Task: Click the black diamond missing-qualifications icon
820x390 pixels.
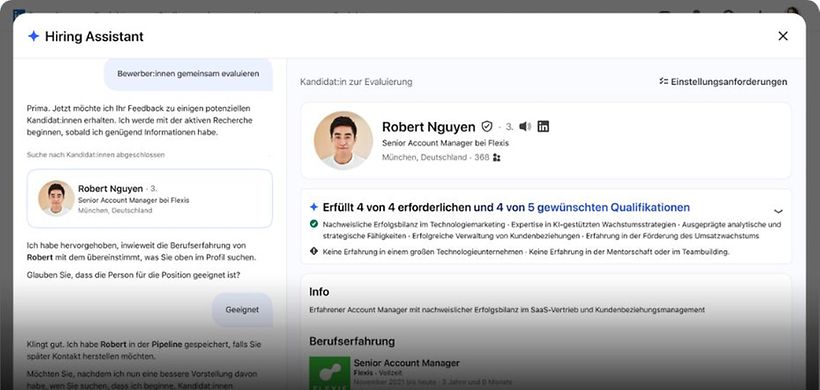Action: [314, 251]
